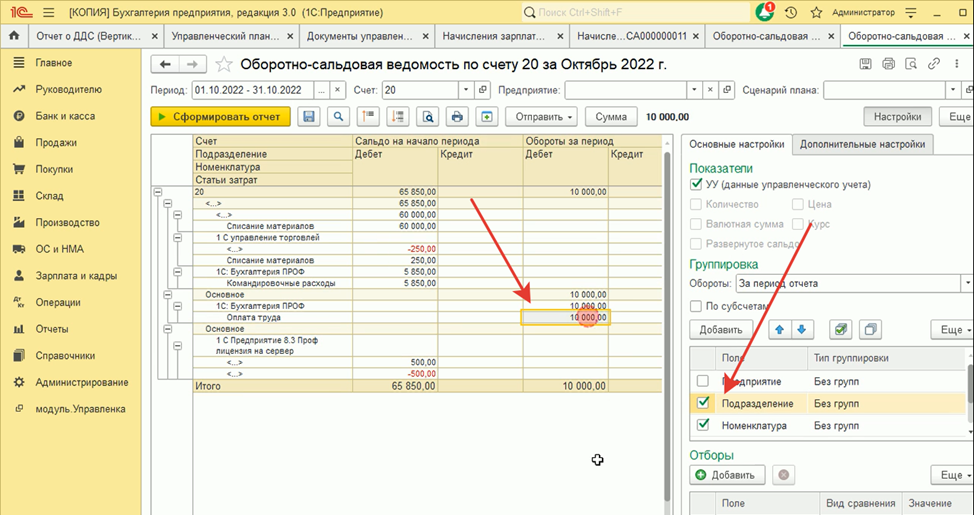The image size is (974, 515).
Task: Open favorites star in title bar
Action: (x=816, y=12)
